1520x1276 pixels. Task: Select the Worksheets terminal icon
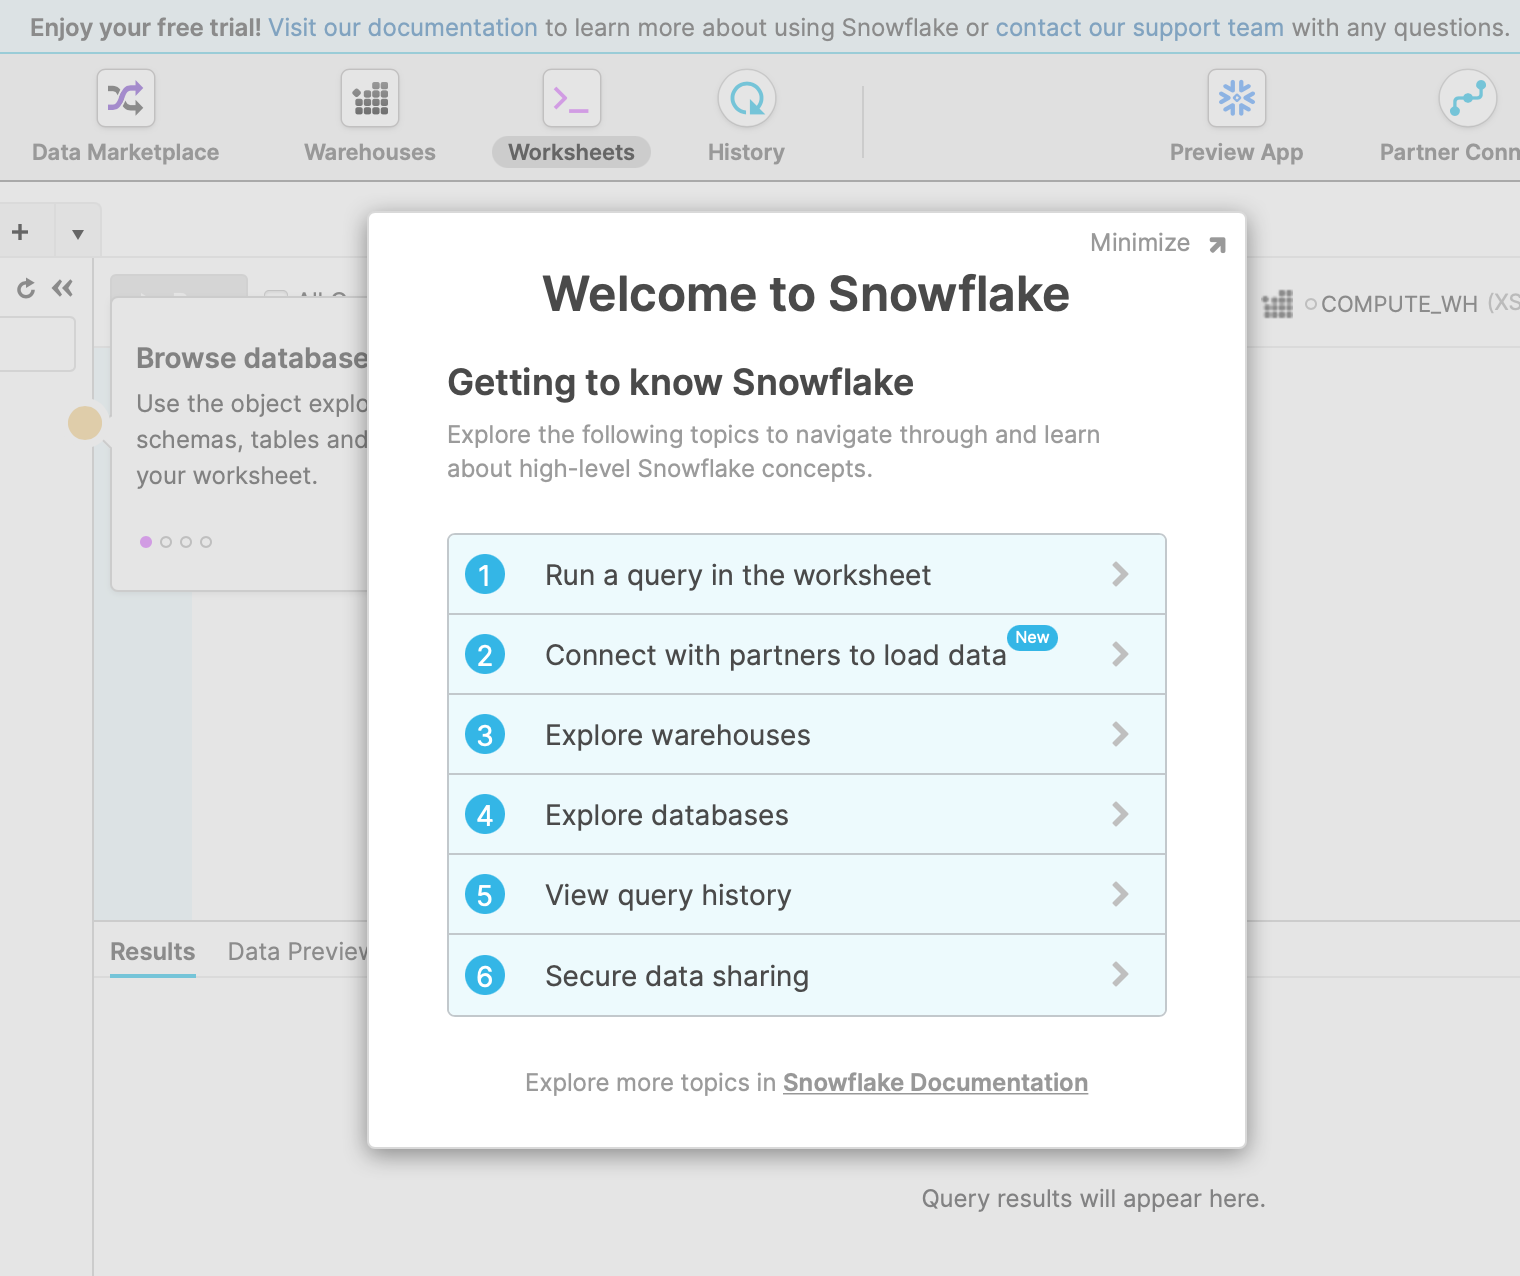tap(571, 99)
